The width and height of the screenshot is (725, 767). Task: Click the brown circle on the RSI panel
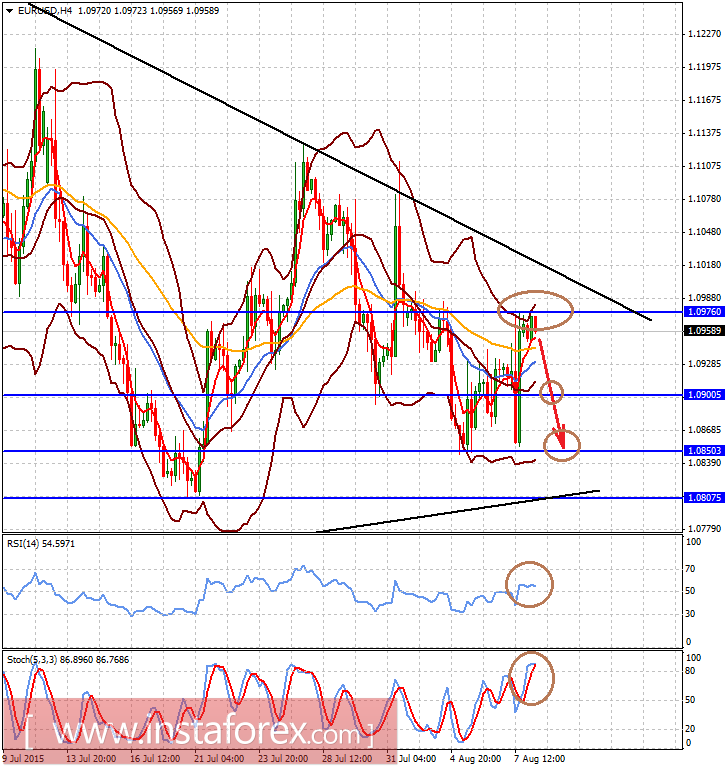coord(528,584)
